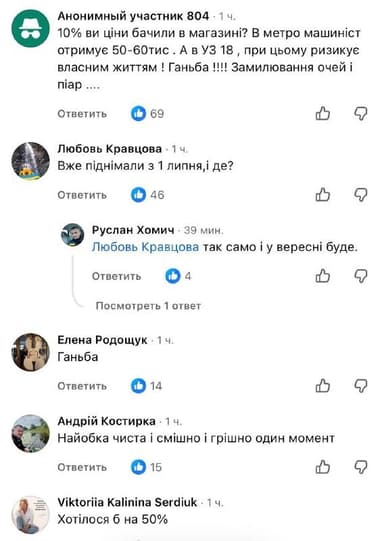Click Ответить under Любовь Кравцова's comment
The image size is (384, 541).
82,195
